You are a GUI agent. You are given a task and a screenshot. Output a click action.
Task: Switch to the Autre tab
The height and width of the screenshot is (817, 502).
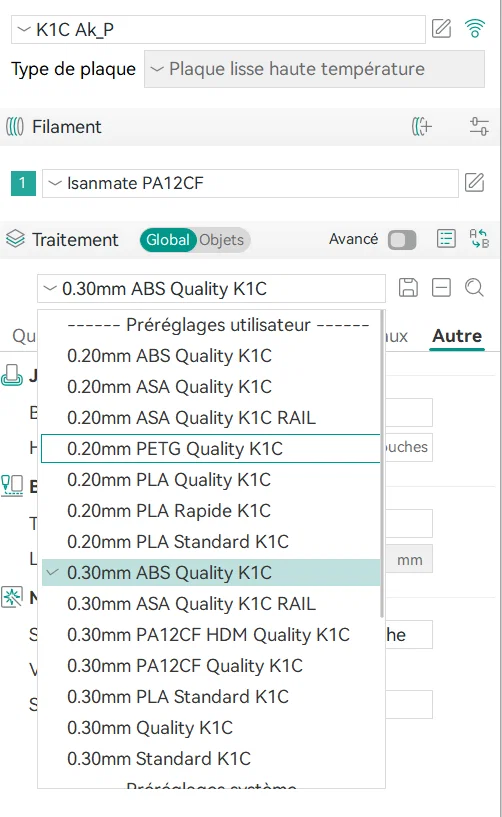click(457, 336)
